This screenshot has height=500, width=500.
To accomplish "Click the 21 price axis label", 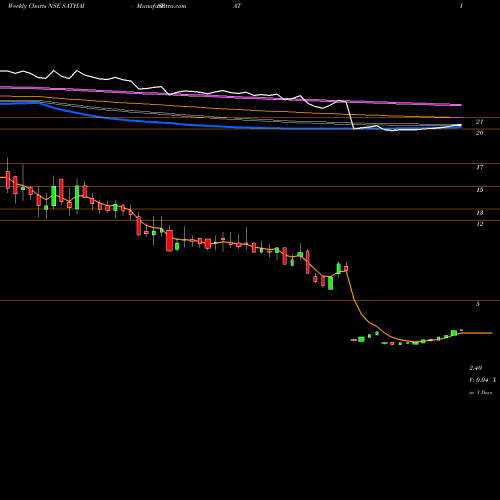I will (x=479, y=122).
